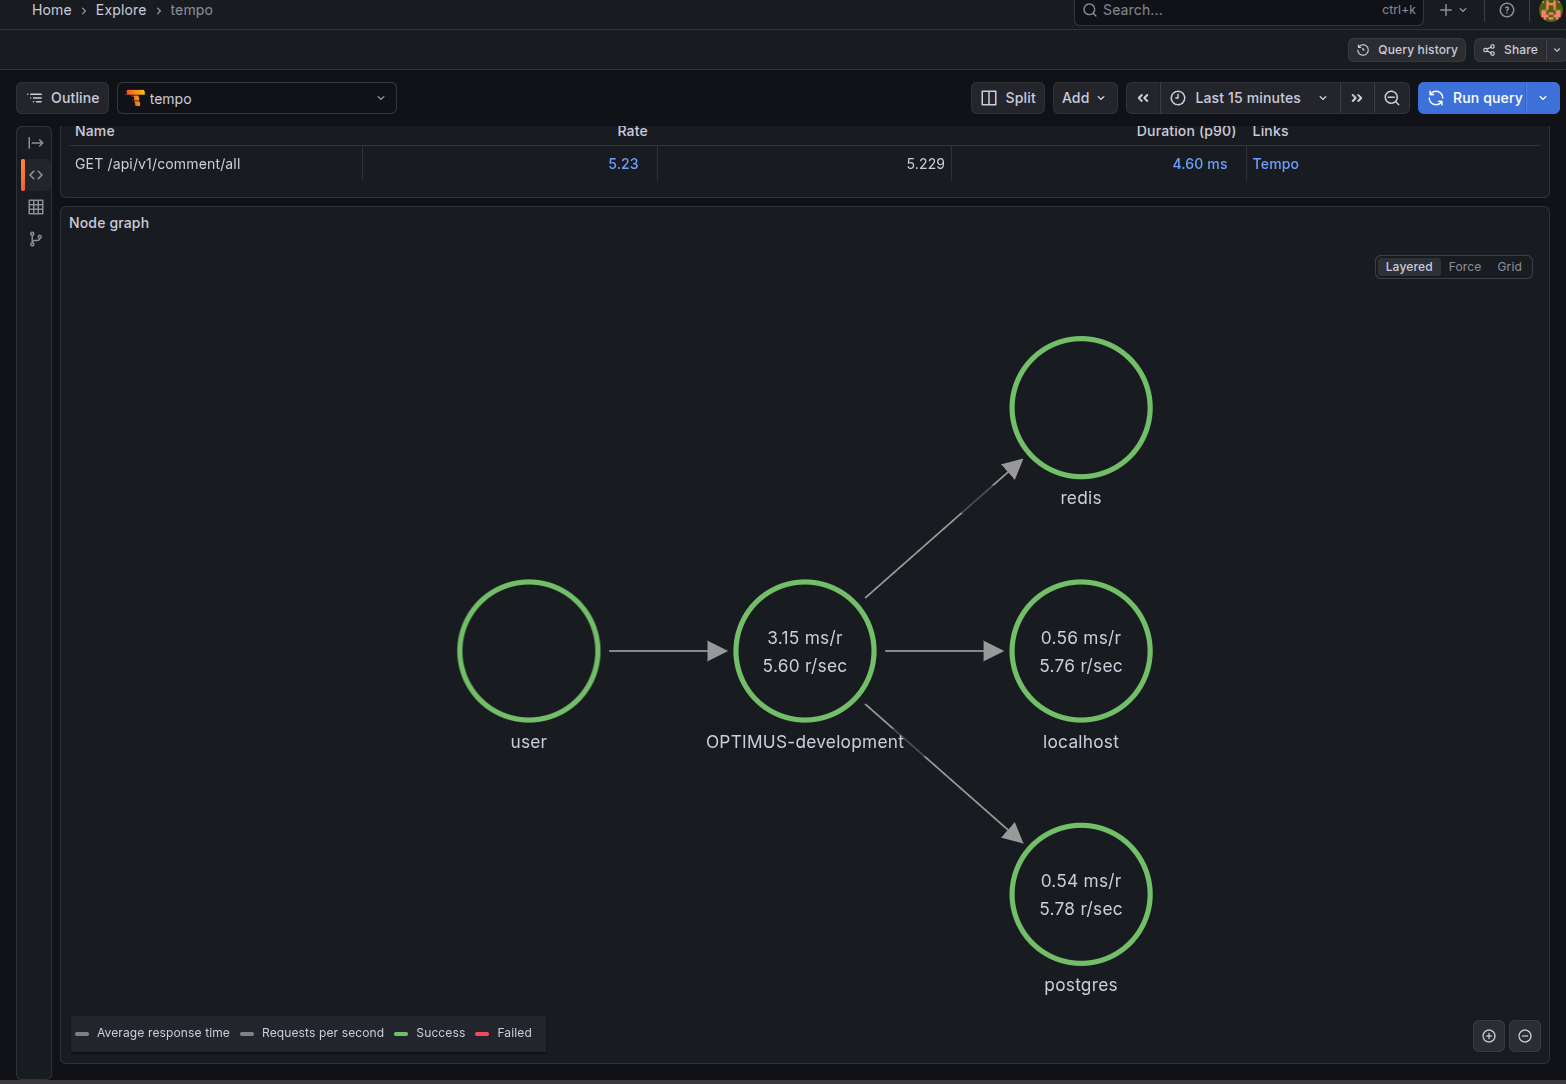Click the code brackets sidebar icon
1566x1084 pixels.
[36, 175]
